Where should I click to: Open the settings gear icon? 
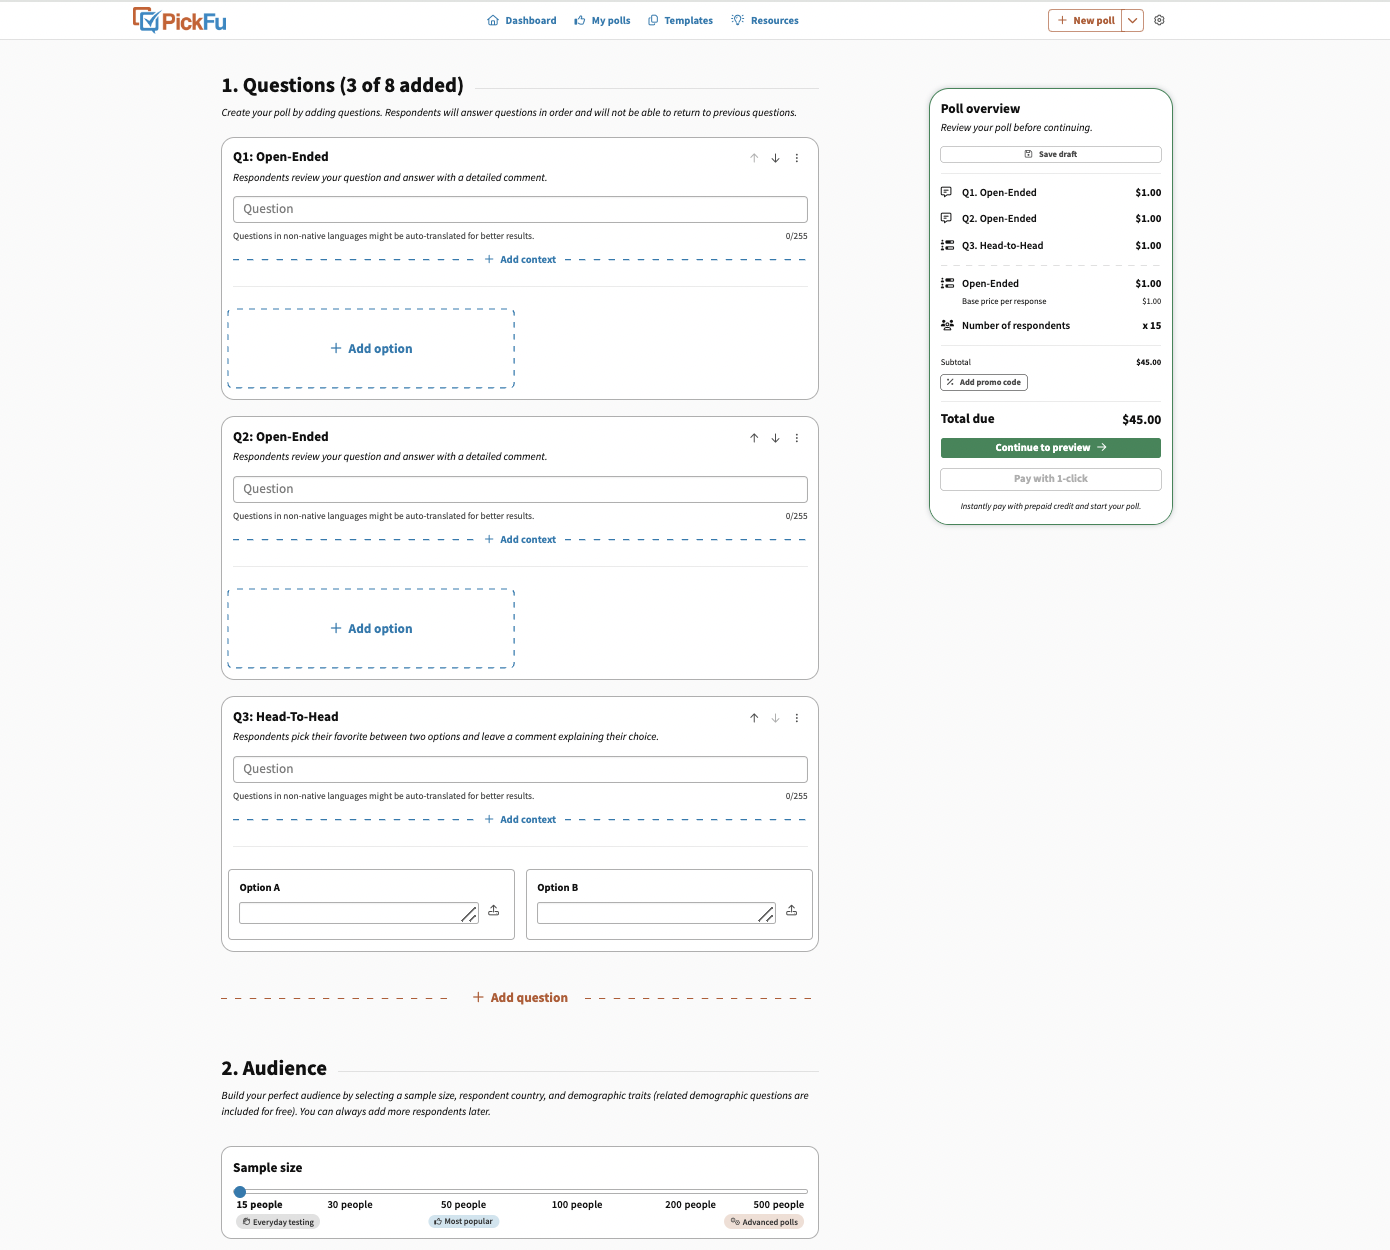pos(1159,20)
